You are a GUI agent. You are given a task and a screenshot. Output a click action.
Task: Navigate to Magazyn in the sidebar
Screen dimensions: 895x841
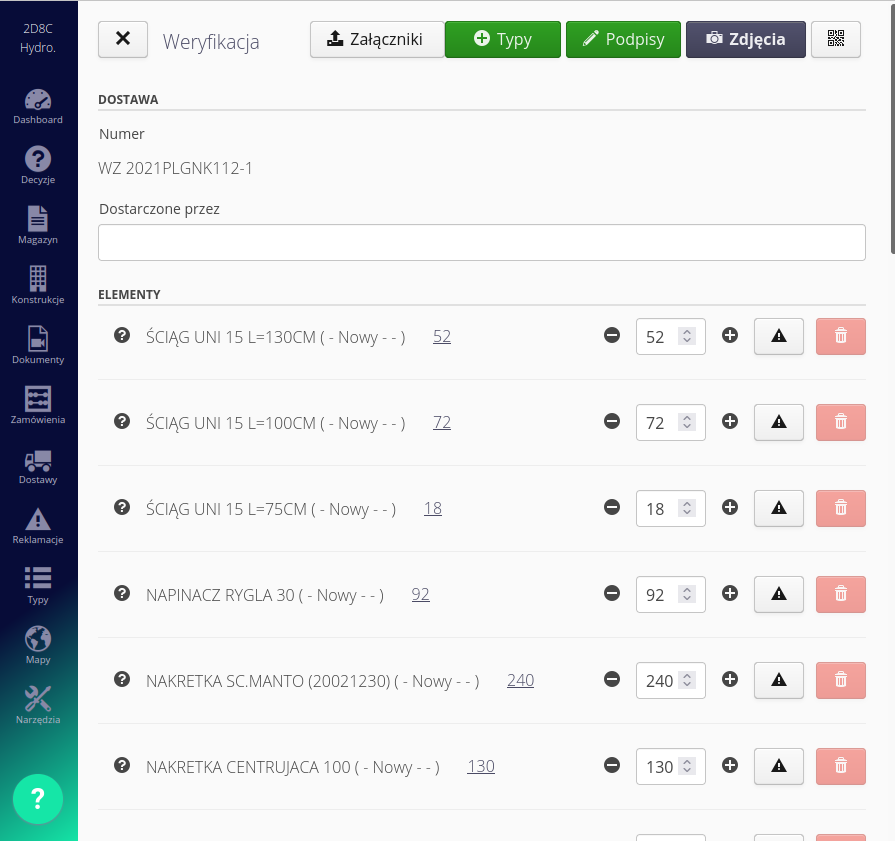(x=38, y=226)
